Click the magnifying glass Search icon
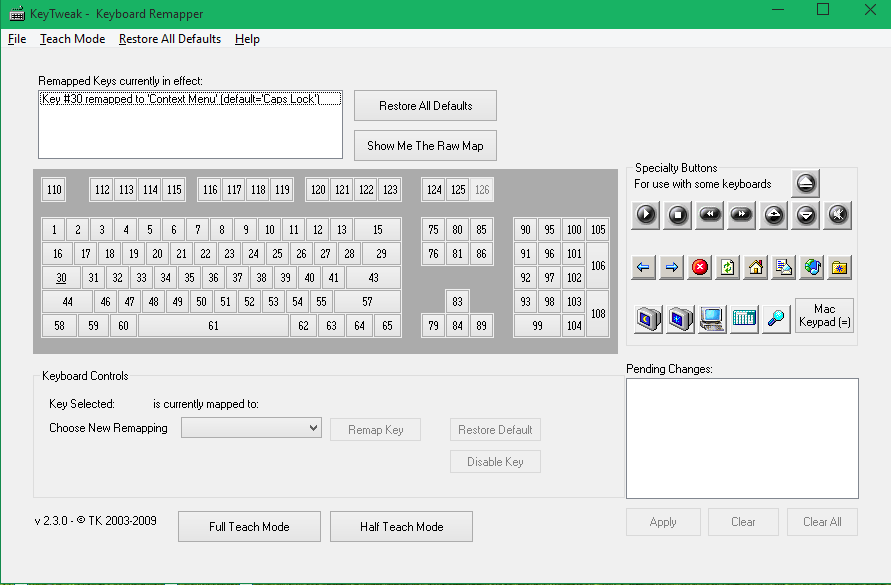 776,319
